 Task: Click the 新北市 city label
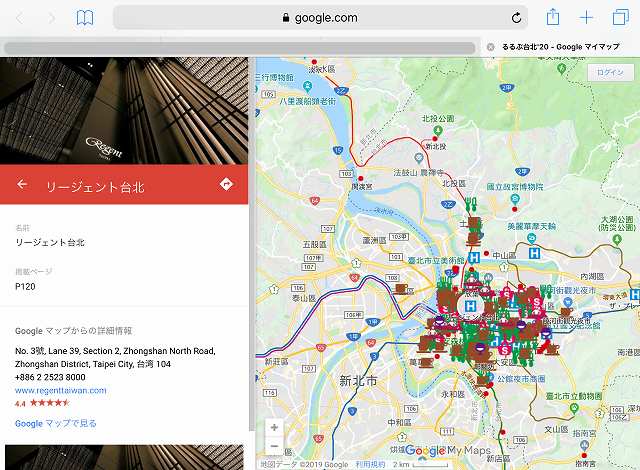click(x=358, y=381)
